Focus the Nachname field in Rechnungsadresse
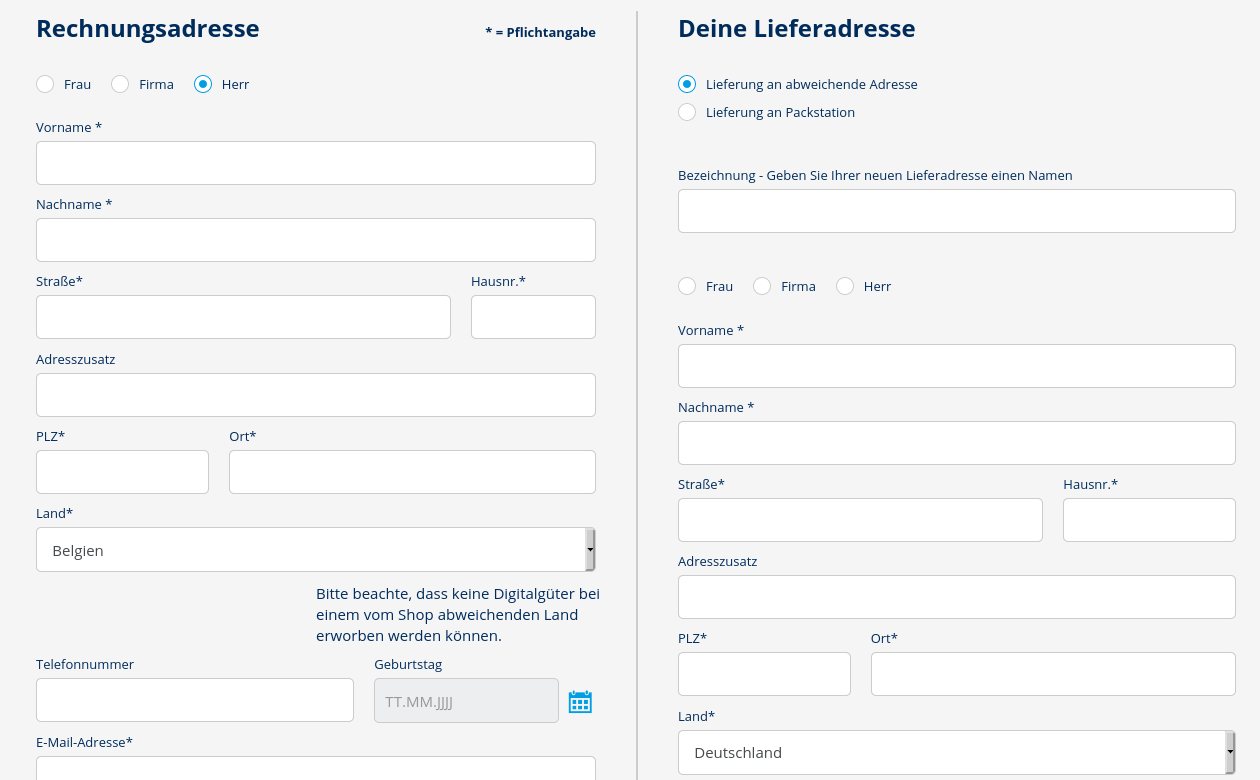1260x780 pixels. (316, 240)
